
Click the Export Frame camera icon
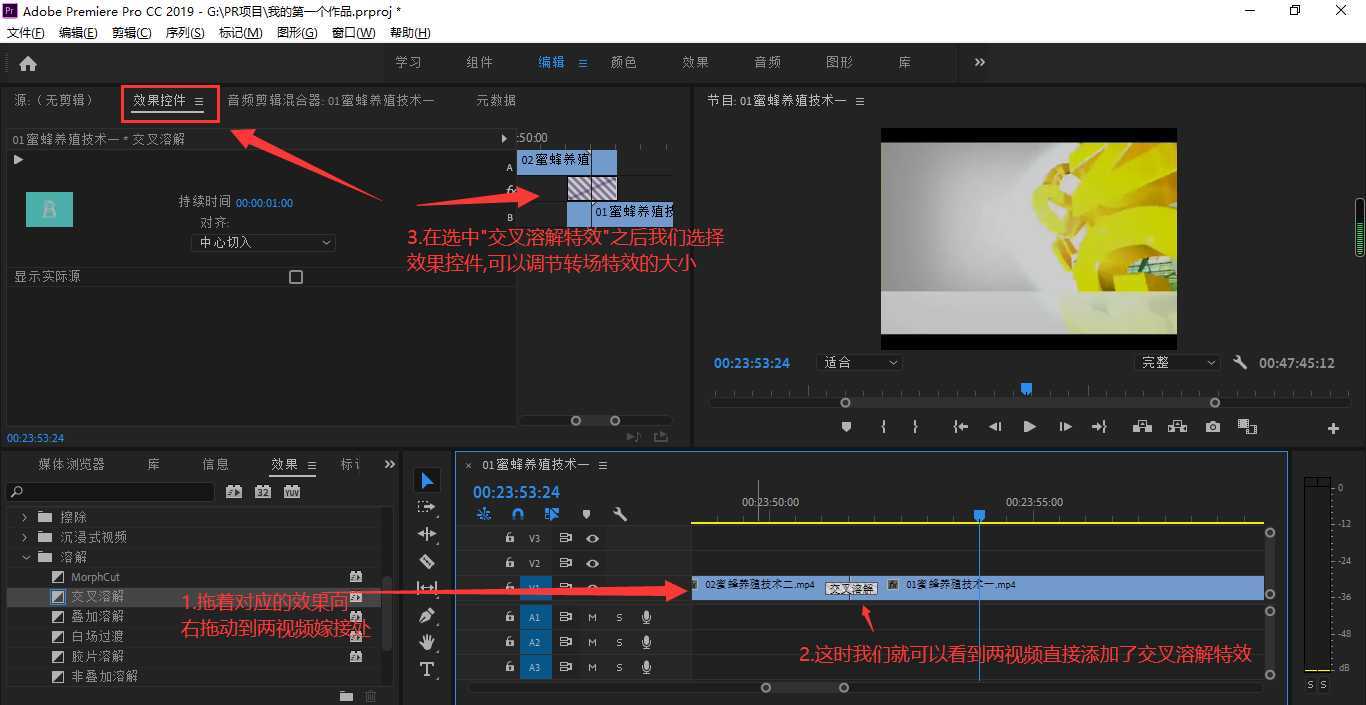[1213, 427]
